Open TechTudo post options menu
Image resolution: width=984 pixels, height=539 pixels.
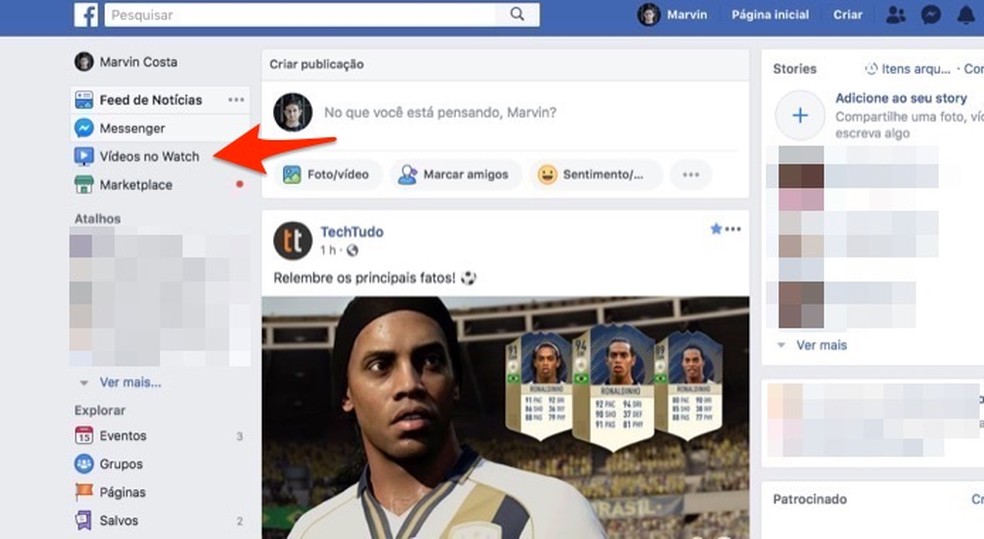pos(732,229)
